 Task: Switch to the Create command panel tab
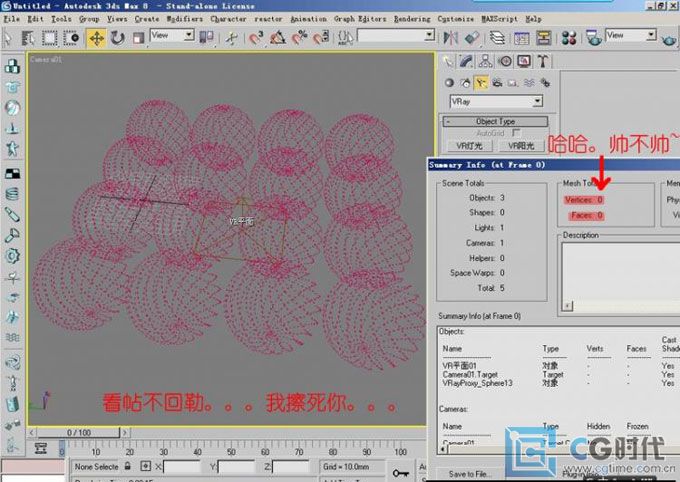pyautogui.click(x=447, y=61)
